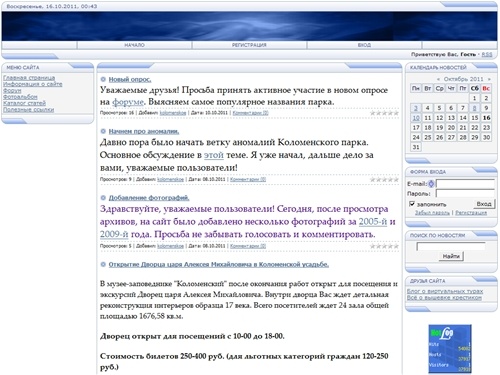This screenshot has width=500, height=375.
Task: Open Полезные ссылки link
Action: (x=28, y=109)
